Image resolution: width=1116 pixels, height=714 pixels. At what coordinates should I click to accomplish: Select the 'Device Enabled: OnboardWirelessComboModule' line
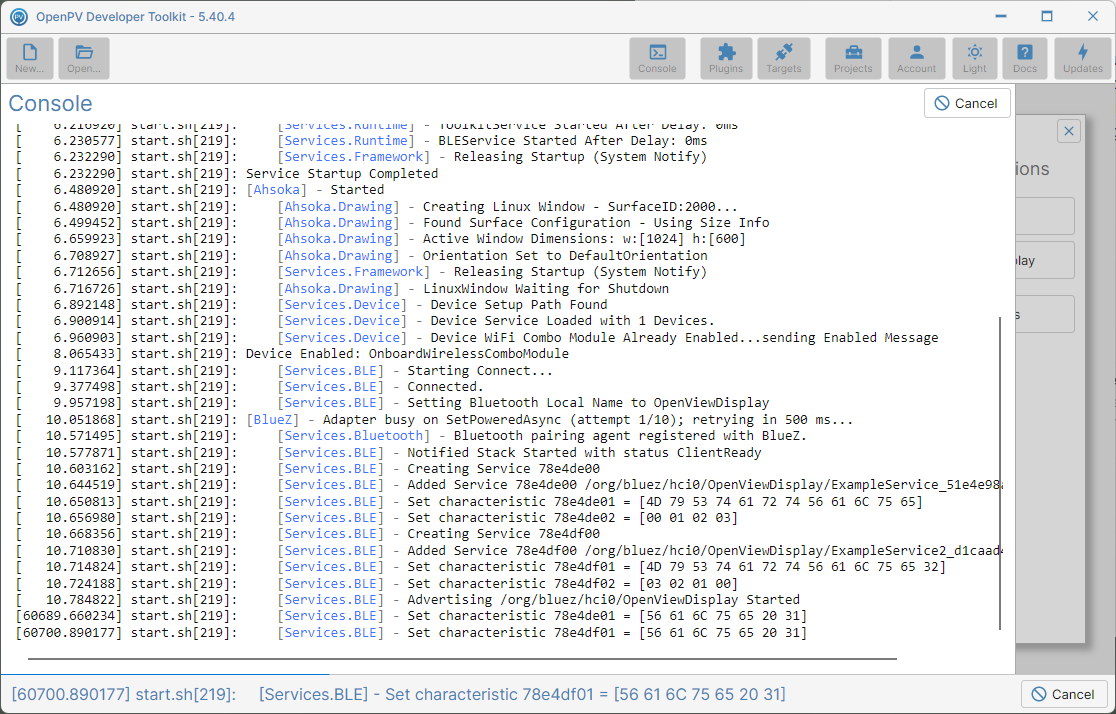(x=293, y=354)
